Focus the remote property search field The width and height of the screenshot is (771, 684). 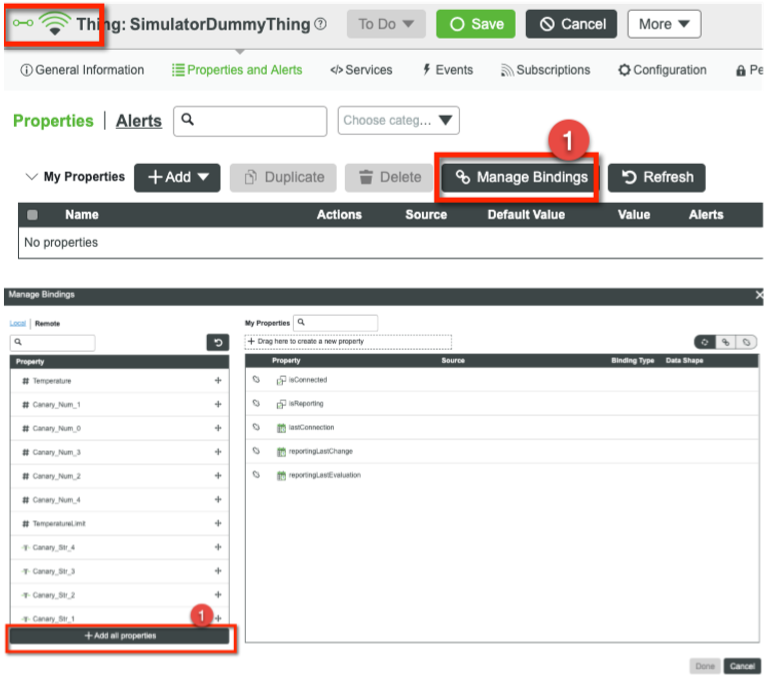coord(53,343)
